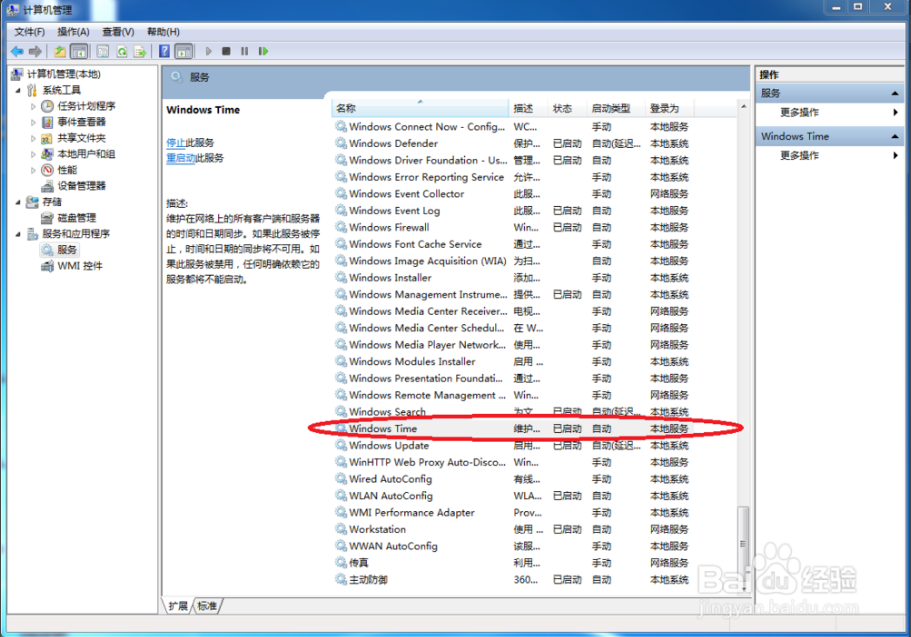The image size is (911, 637).
Task: Collapse the 存储 tree node
Action: (18, 202)
